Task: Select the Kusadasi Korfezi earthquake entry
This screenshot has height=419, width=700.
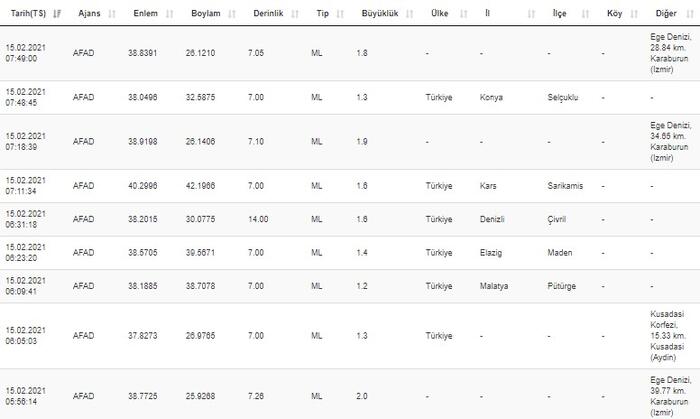Action: 350,336
